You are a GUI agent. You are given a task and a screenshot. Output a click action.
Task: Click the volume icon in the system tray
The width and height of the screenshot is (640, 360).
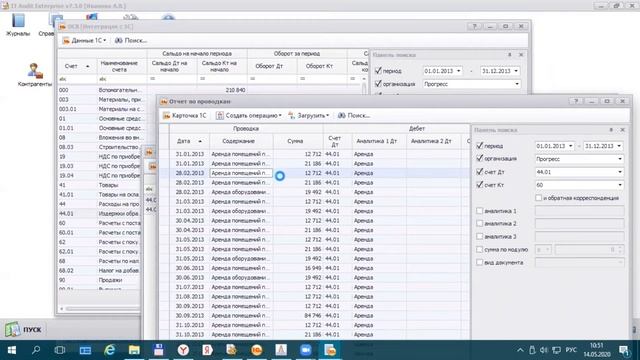click(x=543, y=350)
